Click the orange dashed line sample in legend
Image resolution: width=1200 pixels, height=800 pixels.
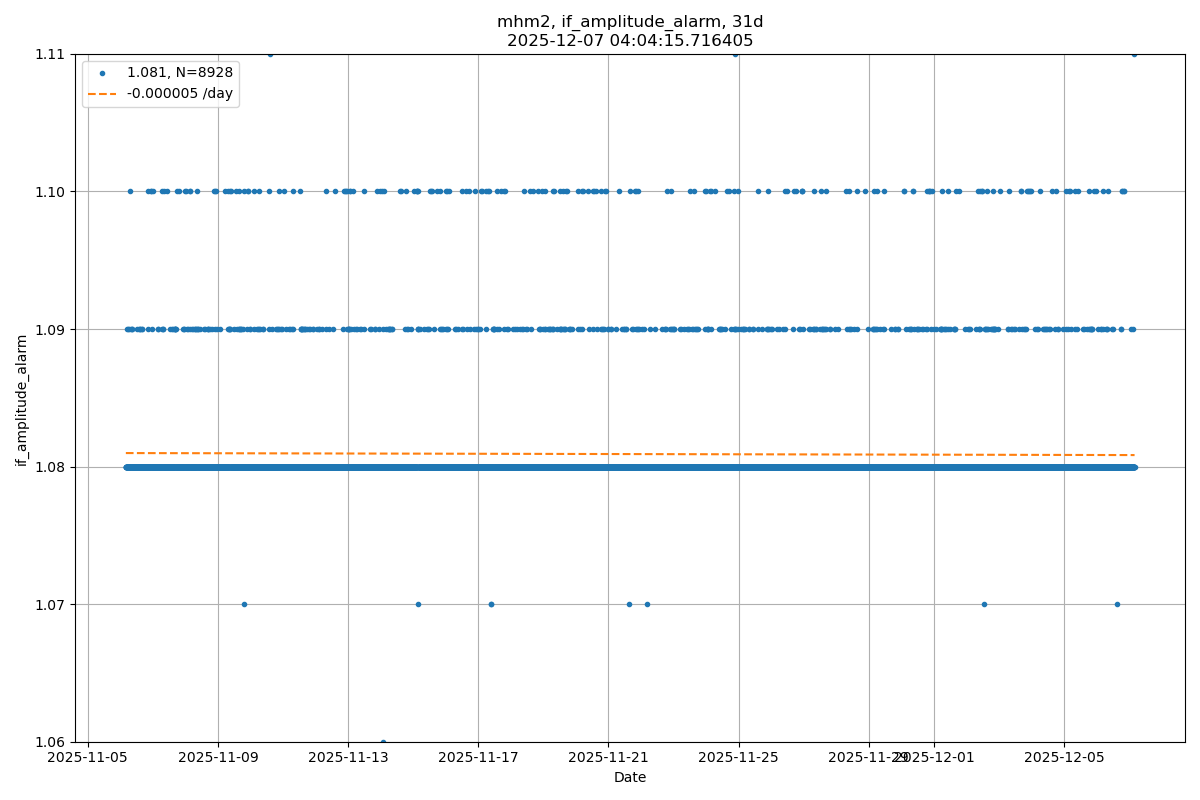[x=102, y=93]
